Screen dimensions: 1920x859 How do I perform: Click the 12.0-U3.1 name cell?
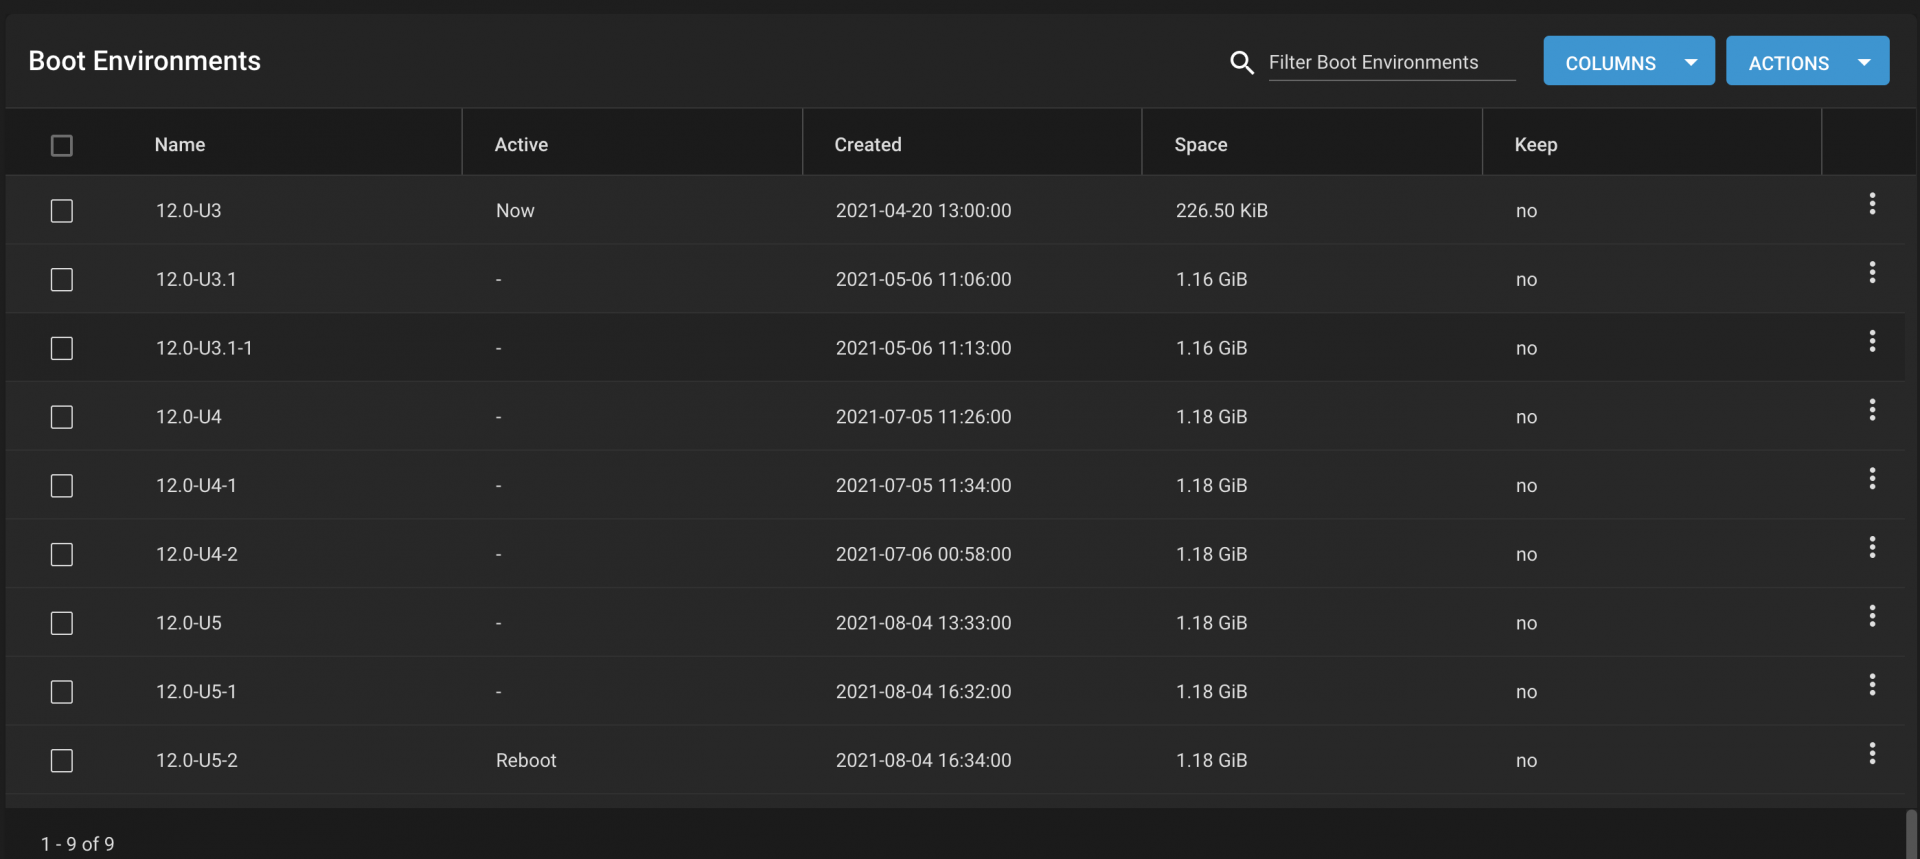pos(196,280)
